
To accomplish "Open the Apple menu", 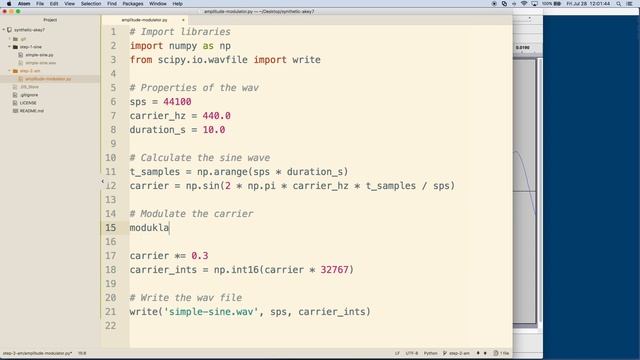I will 9,4.
